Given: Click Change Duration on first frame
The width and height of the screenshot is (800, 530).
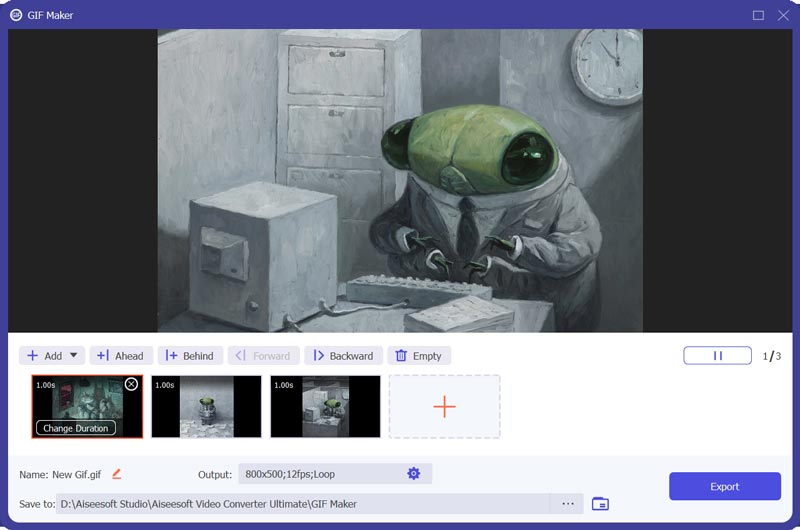Looking at the screenshot, I should [x=76, y=428].
